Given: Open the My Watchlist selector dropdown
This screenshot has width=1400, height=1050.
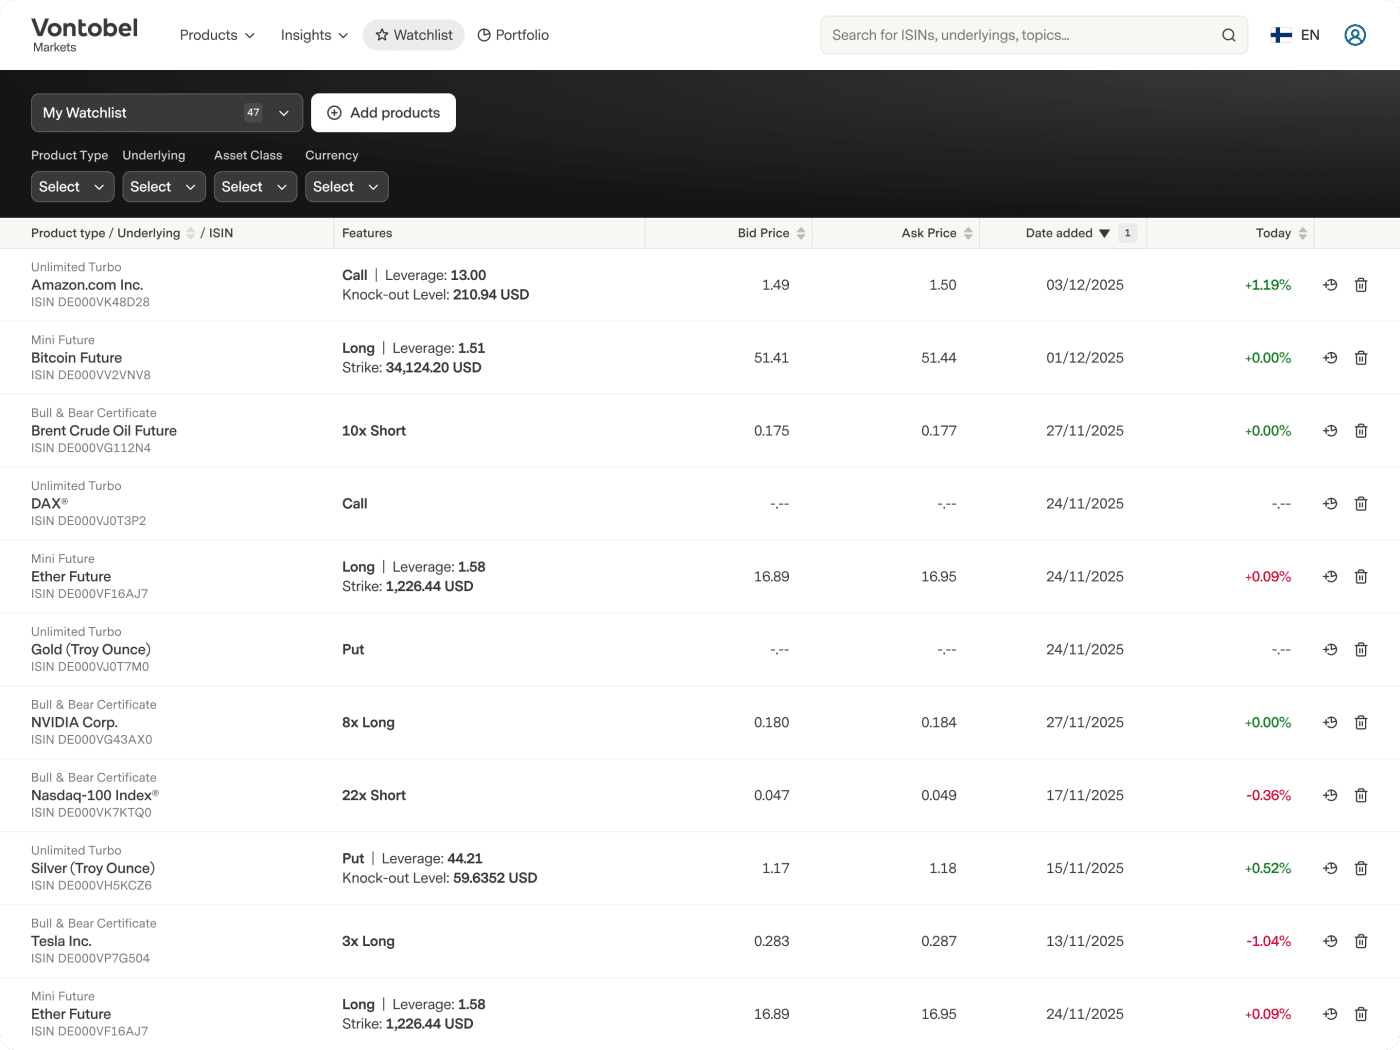Looking at the screenshot, I should point(167,113).
